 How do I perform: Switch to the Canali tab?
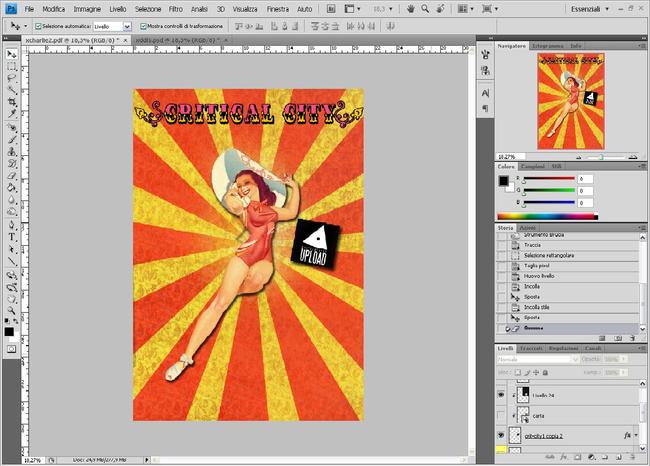pos(593,348)
